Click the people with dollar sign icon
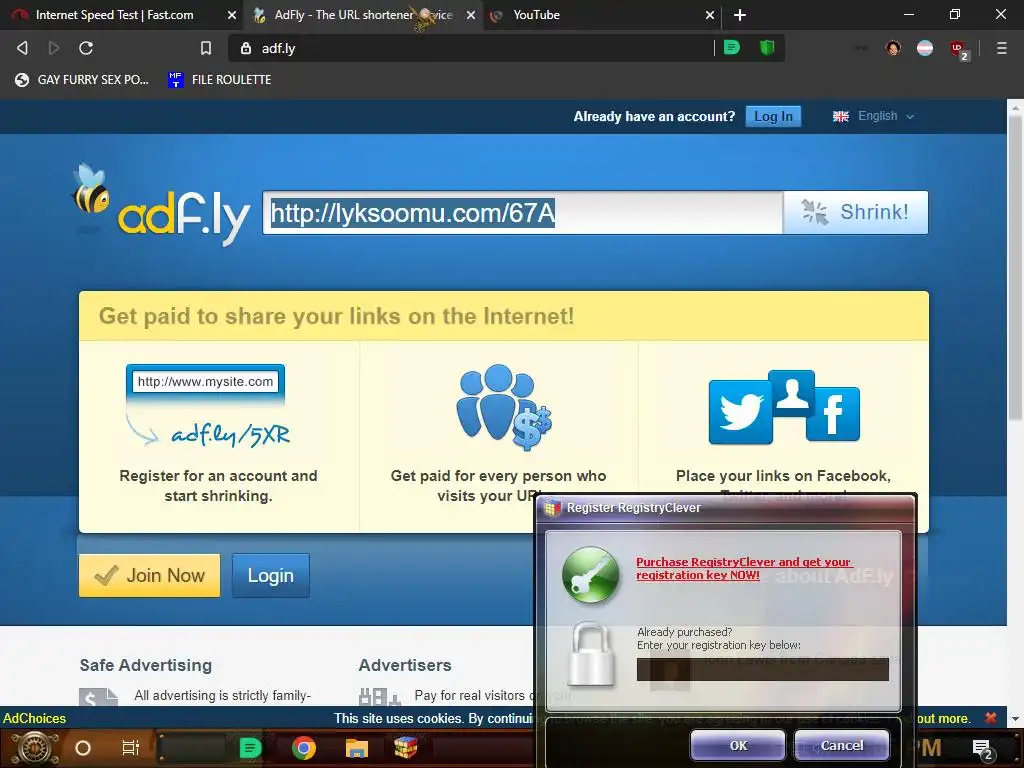1024x768 pixels. [x=504, y=407]
